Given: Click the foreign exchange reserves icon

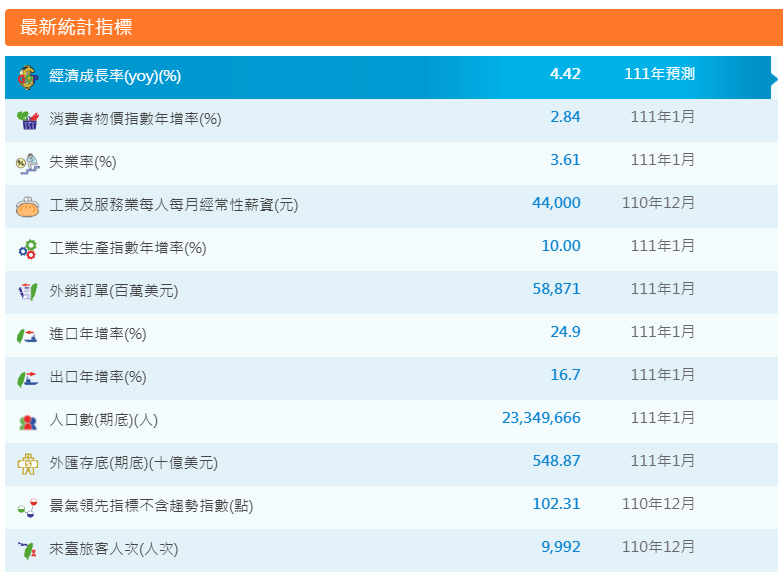Looking at the screenshot, I should click(27, 464).
